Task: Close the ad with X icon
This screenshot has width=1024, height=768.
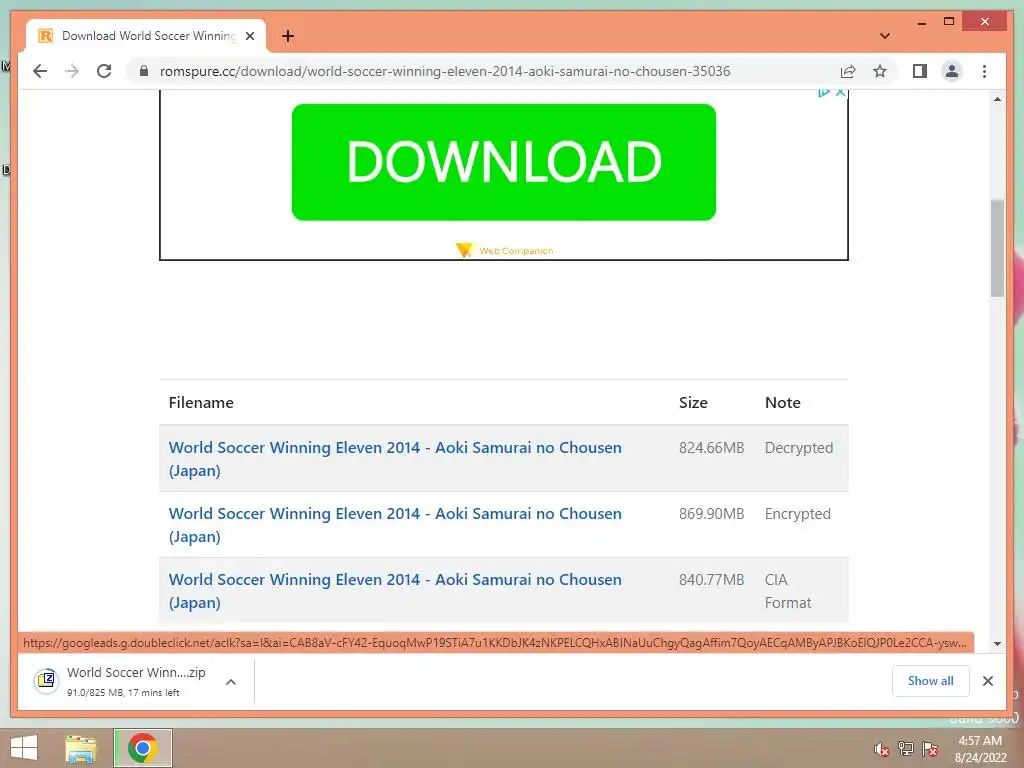Action: (840, 93)
